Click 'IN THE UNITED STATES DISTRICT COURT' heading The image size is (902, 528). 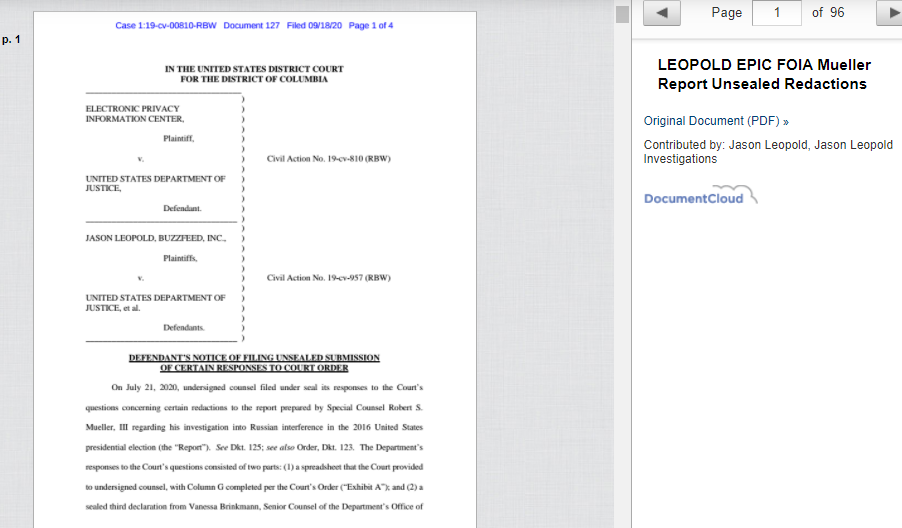[254, 69]
